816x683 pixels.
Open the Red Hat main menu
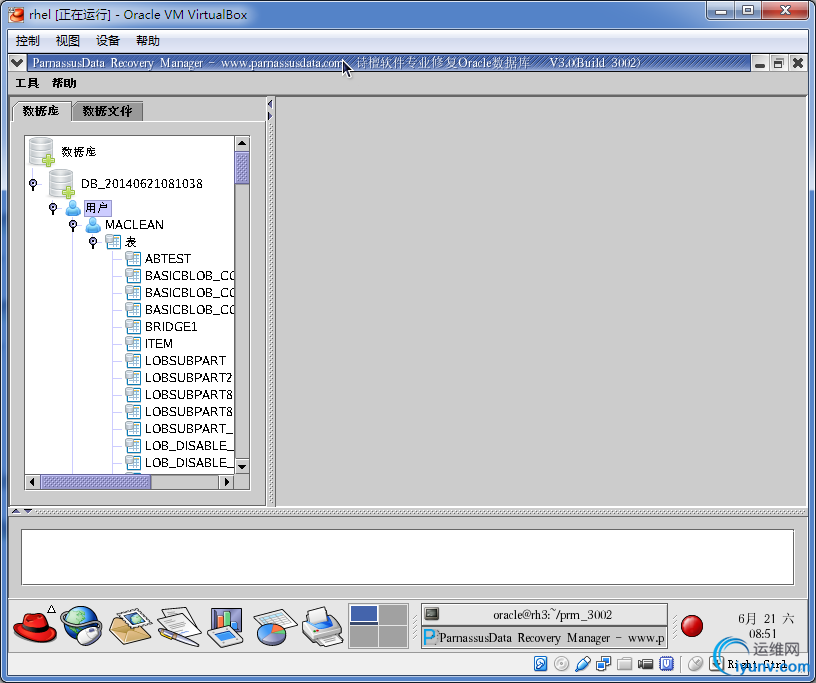click(34, 626)
